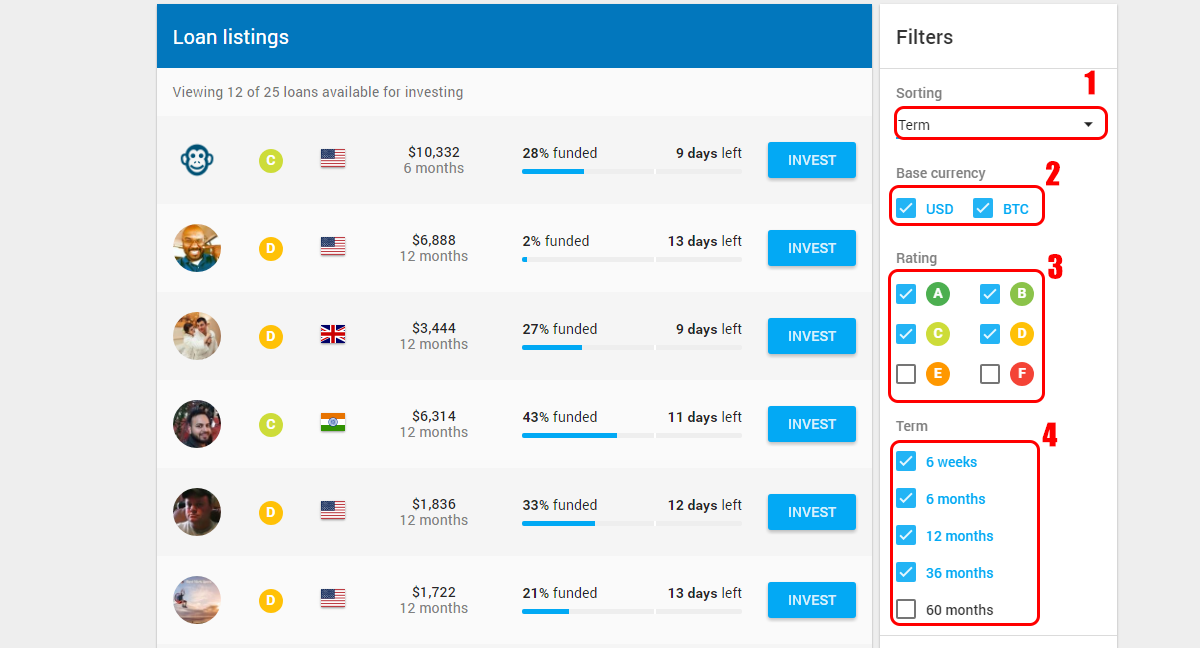Check the E rating filter checkbox
Viewport: 1200px width, 648px height.
[x=906, y=374]
